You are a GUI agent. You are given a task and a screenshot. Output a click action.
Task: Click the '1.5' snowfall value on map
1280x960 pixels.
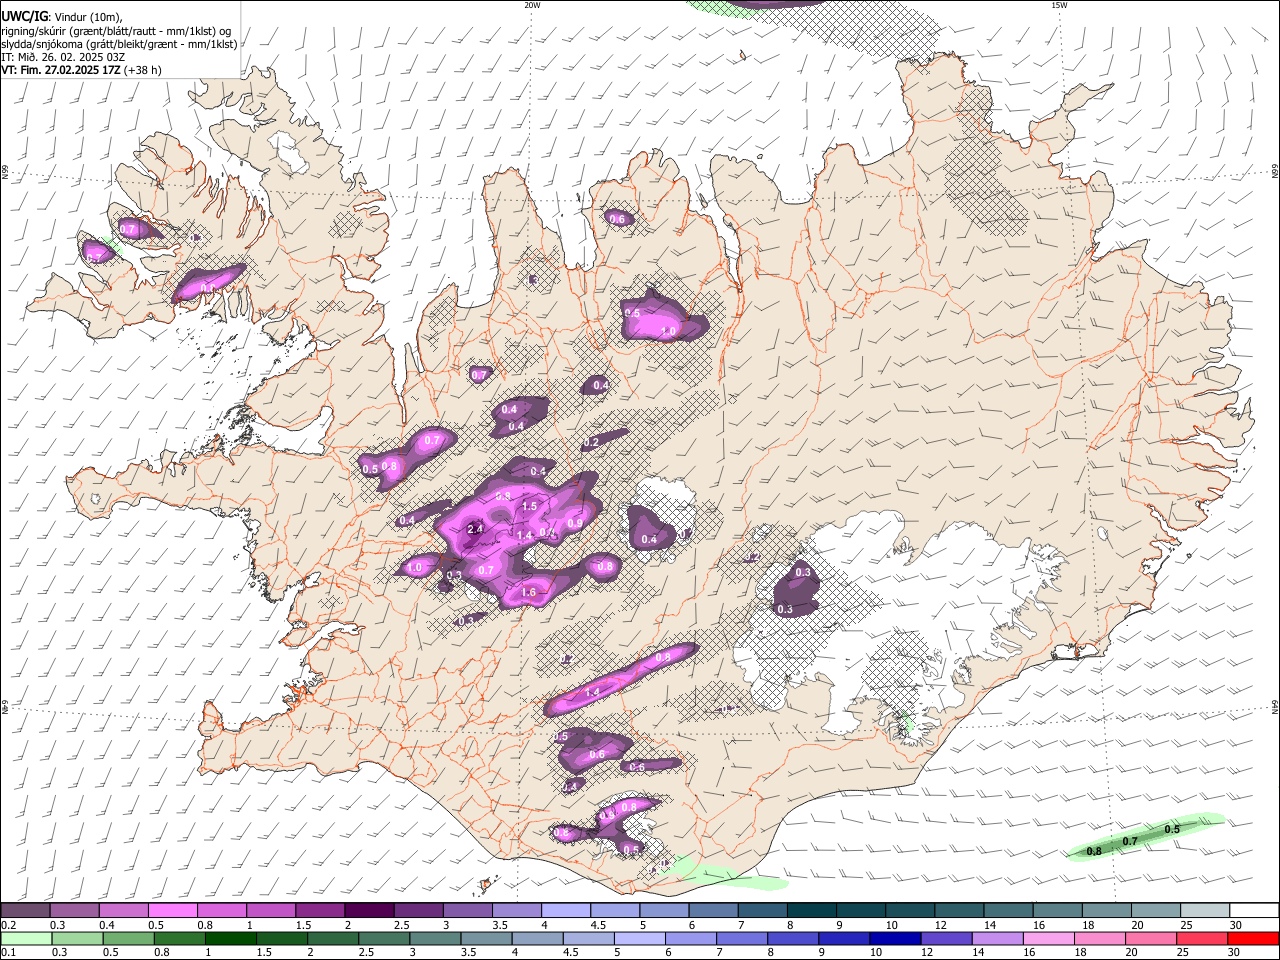click(x=530, y=507)
